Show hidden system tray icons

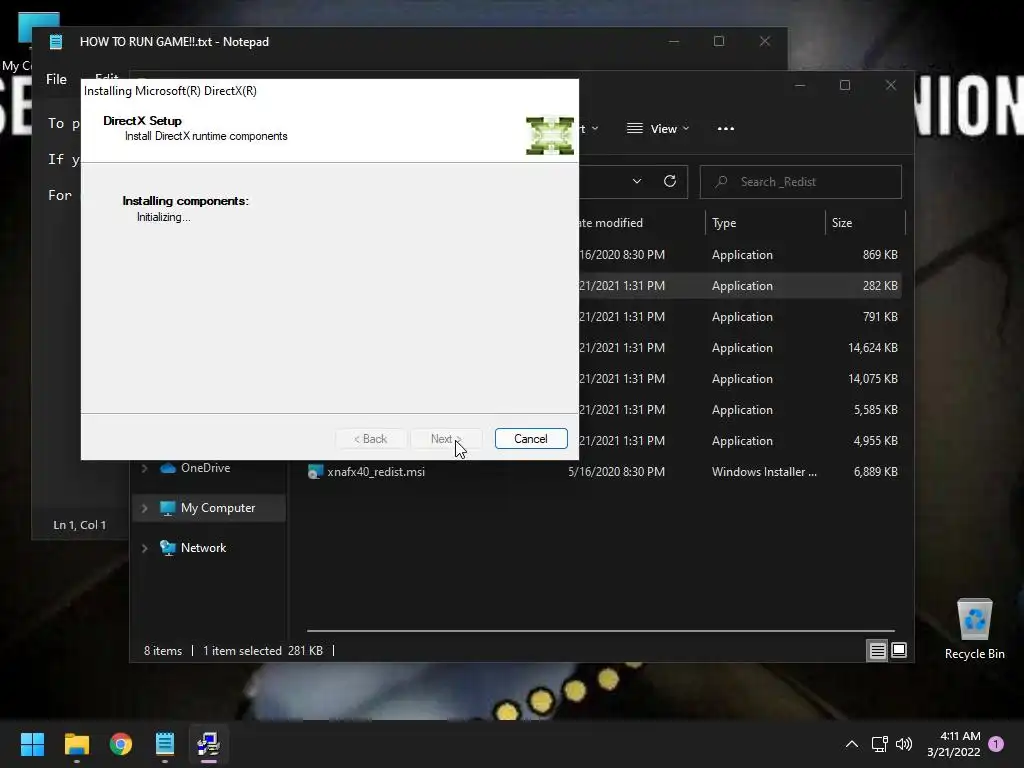point(852,744)
